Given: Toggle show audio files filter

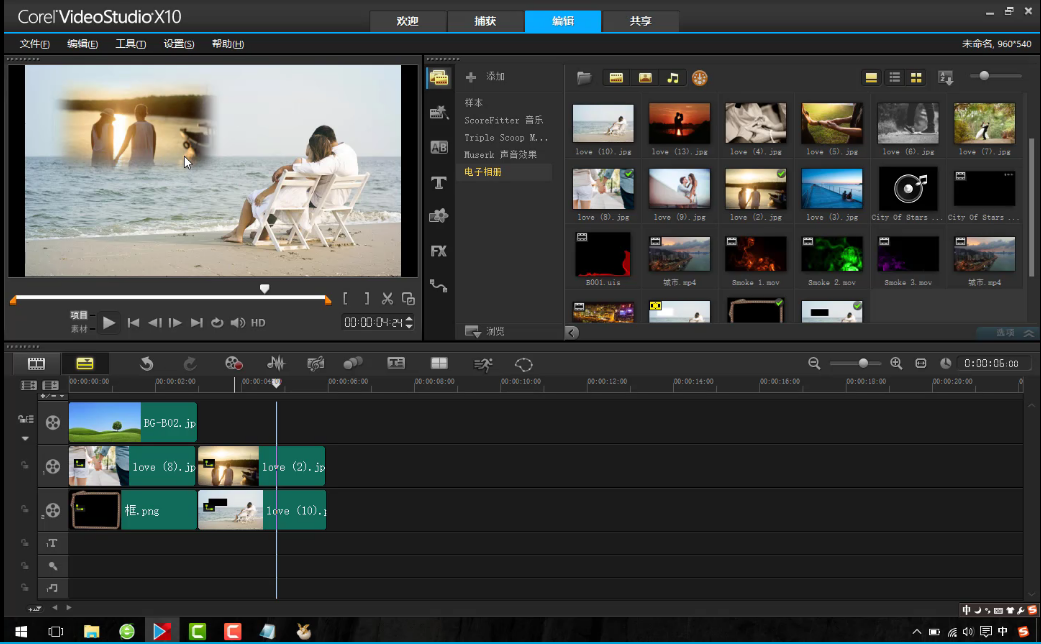Looking at the screenshot, I should 673,78.
